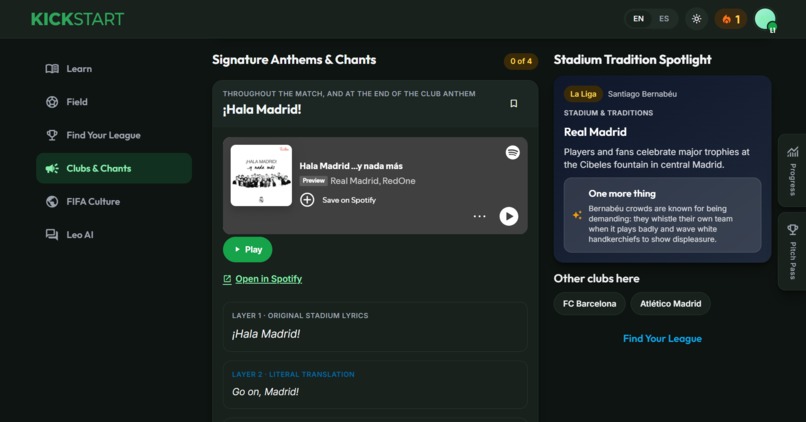806x422 pixels.
Task: Switch language to EN
Action: click(638, 19)
